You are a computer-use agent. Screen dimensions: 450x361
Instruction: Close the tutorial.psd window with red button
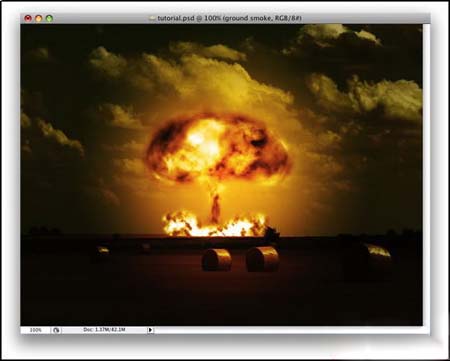[28, 18]
